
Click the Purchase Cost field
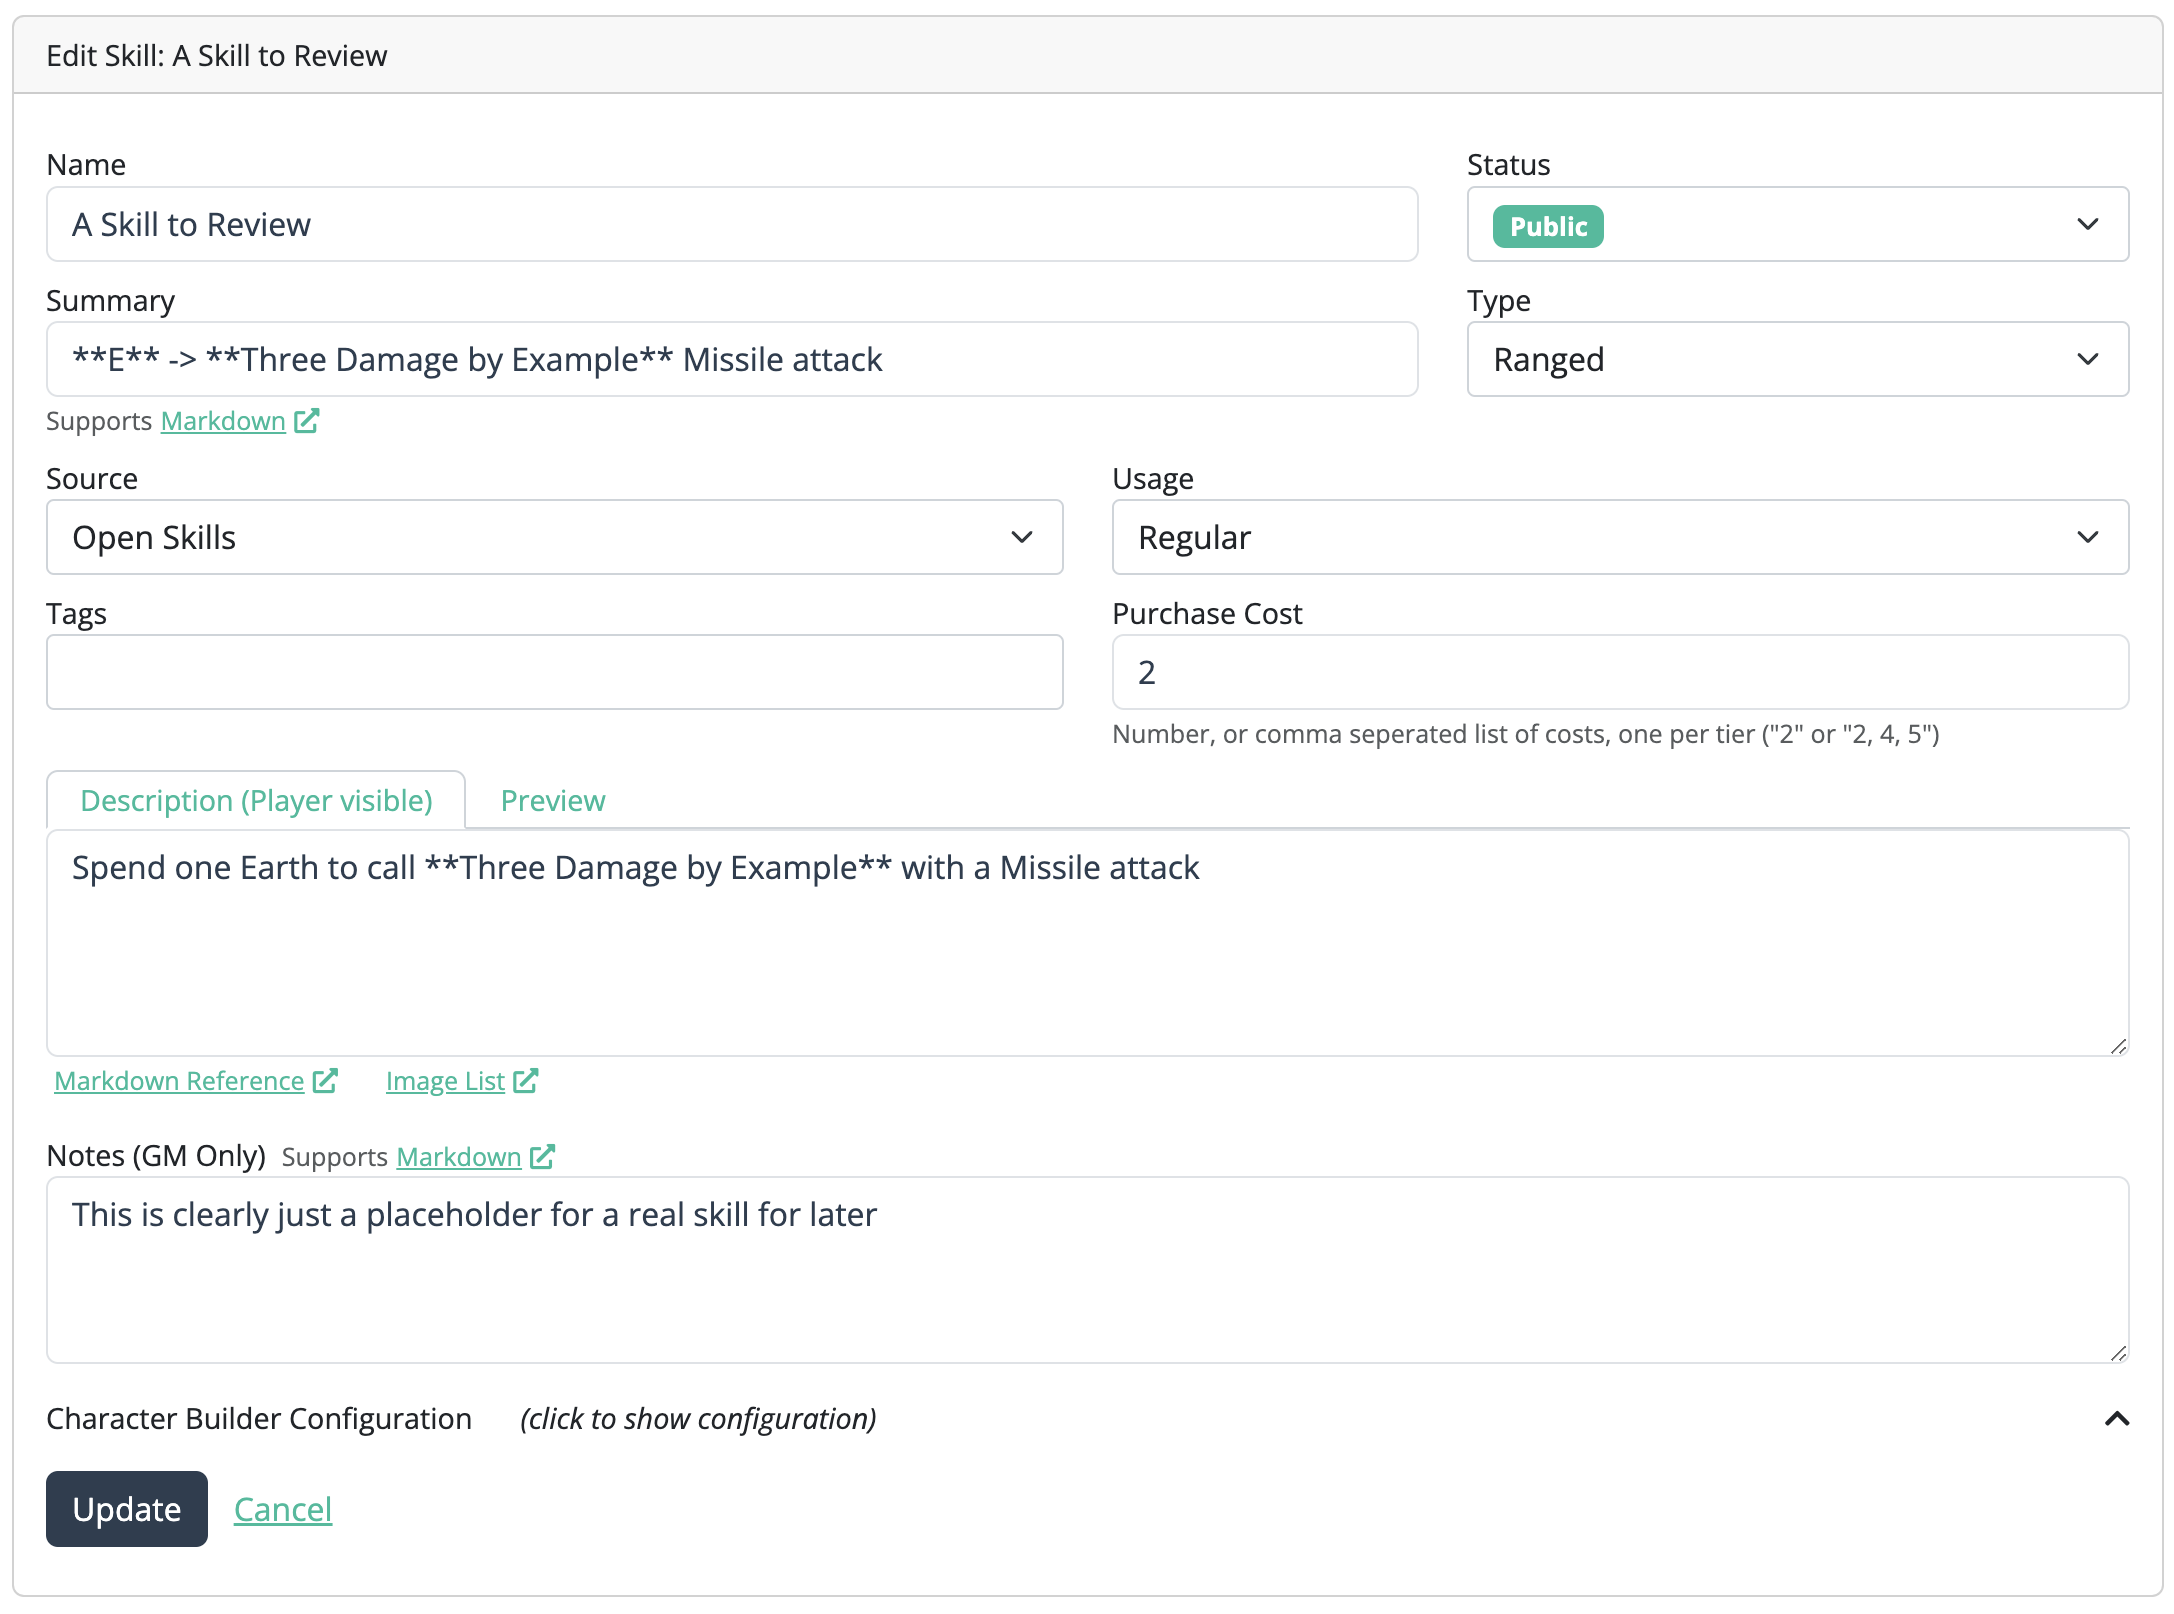tap(1619, 673)
